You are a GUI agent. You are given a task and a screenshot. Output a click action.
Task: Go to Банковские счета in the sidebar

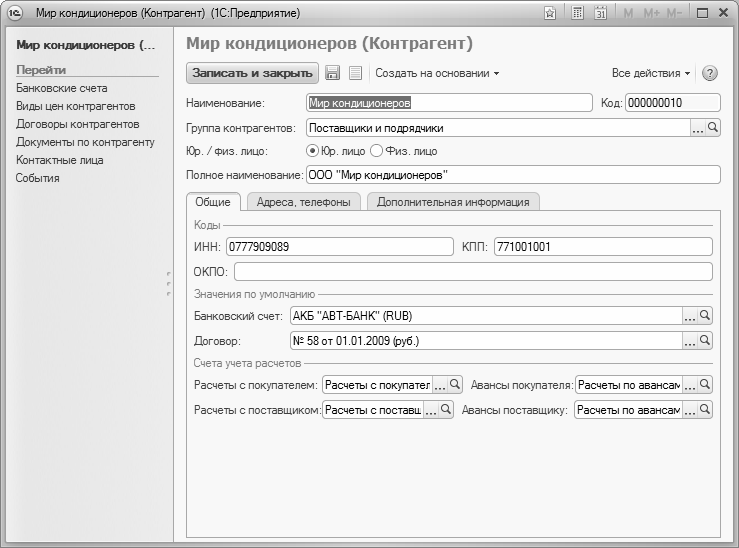pyautogui.click(x=61, y=88)
